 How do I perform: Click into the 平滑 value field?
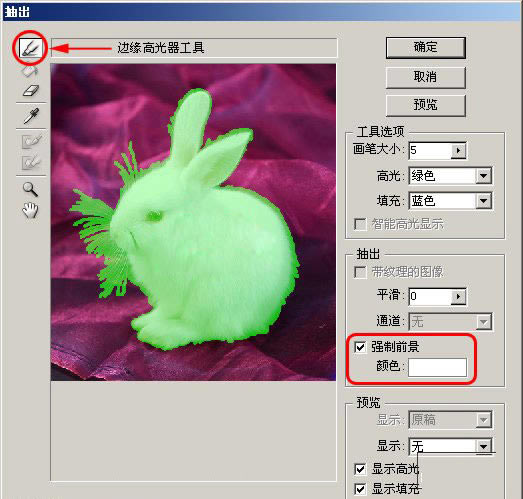(430, 297)
